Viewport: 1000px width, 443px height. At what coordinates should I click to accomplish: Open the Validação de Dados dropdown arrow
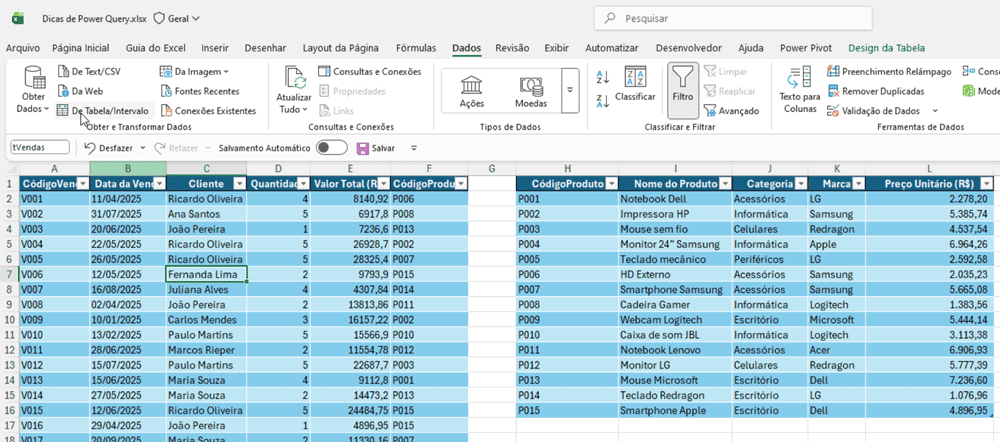click(x=934, y=111)
